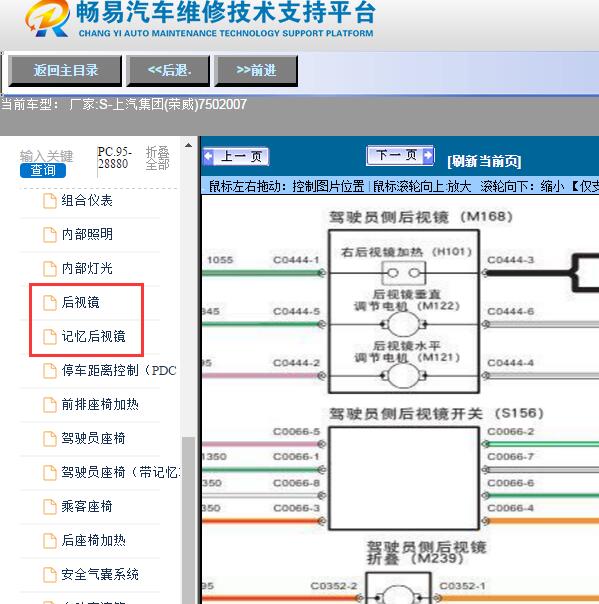Open the 前排座椅加热 entry
Image resolution: width=599 pixels, height=604 pixels.
point(100,404)
